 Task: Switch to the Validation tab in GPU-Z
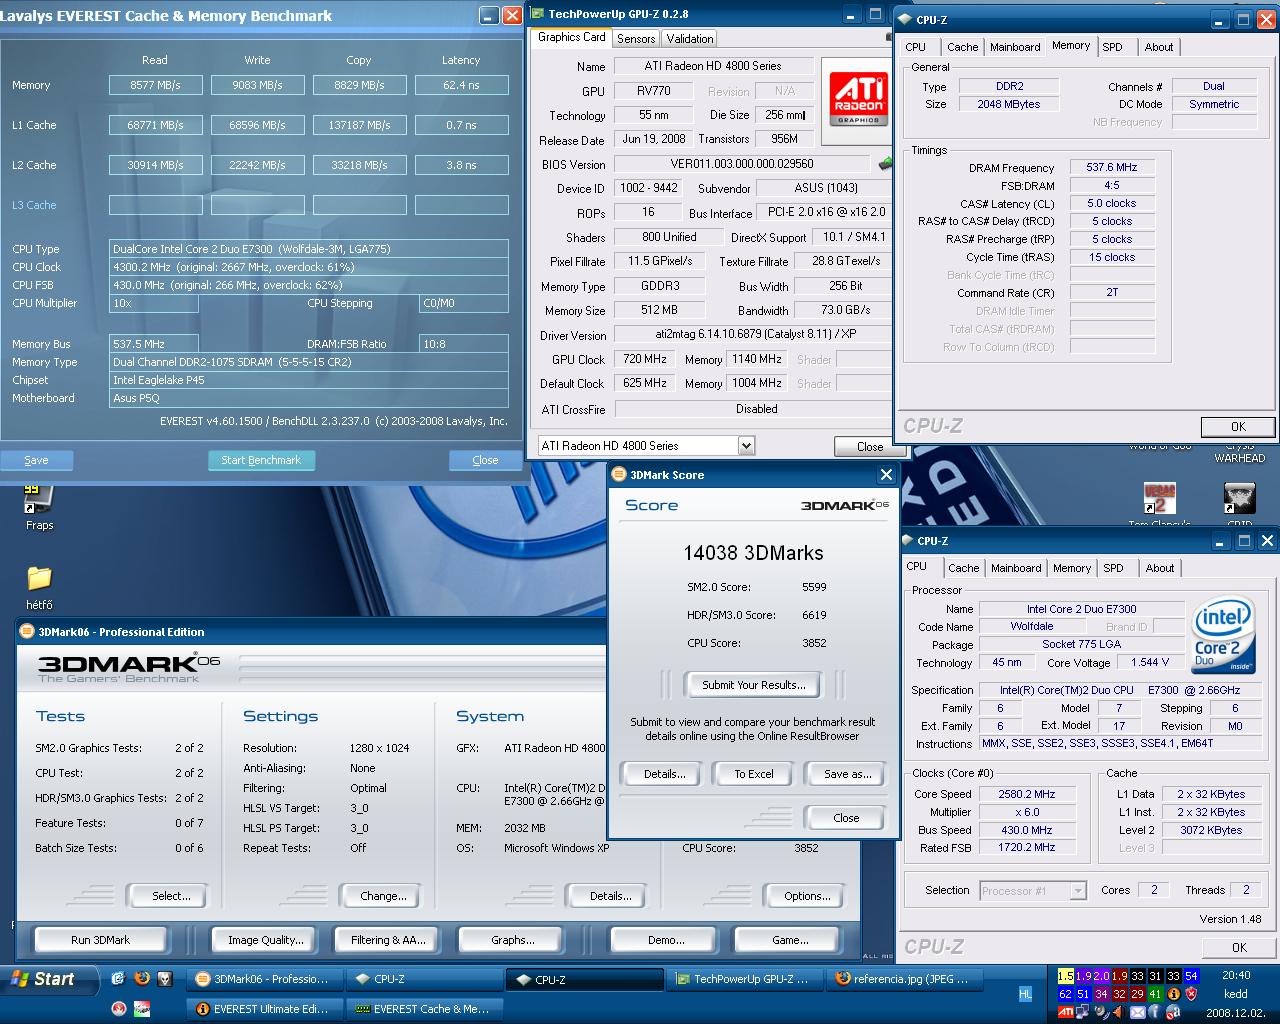[690, 38]
